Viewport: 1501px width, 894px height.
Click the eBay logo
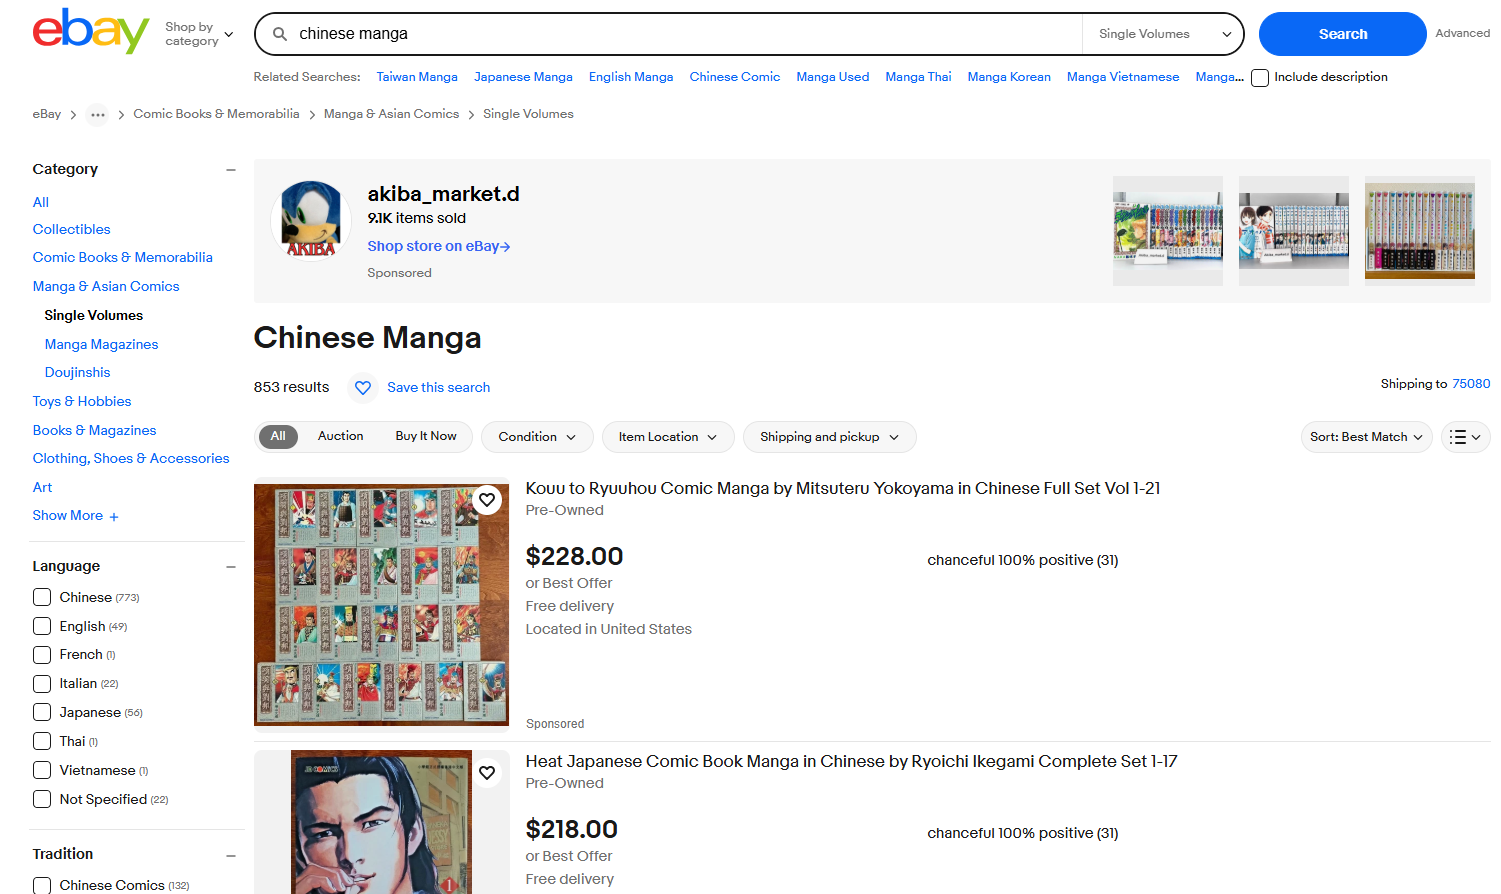91,32
